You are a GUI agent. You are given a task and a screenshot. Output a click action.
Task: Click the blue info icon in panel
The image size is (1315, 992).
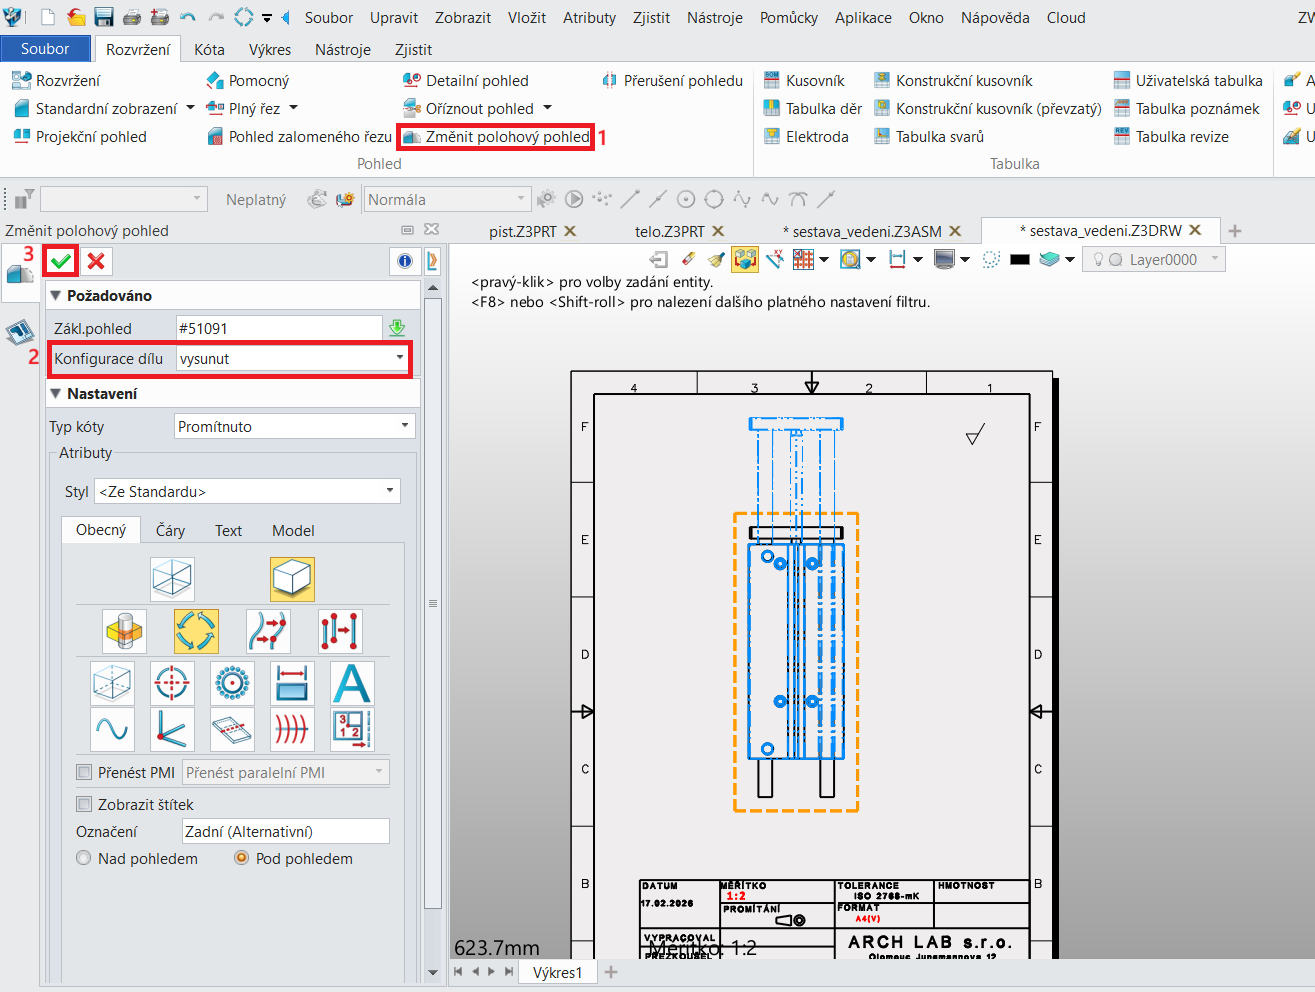point(404,261)
